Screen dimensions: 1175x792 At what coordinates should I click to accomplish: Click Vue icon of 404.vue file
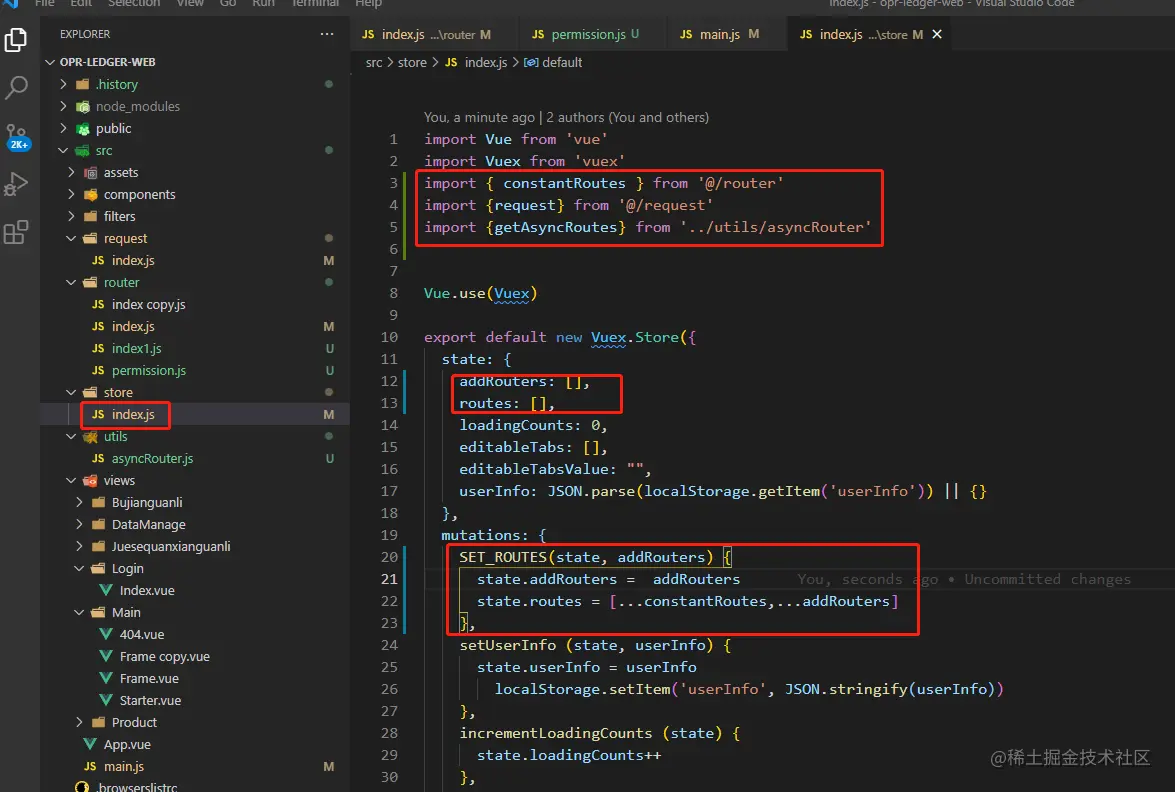tap(106, 635)
